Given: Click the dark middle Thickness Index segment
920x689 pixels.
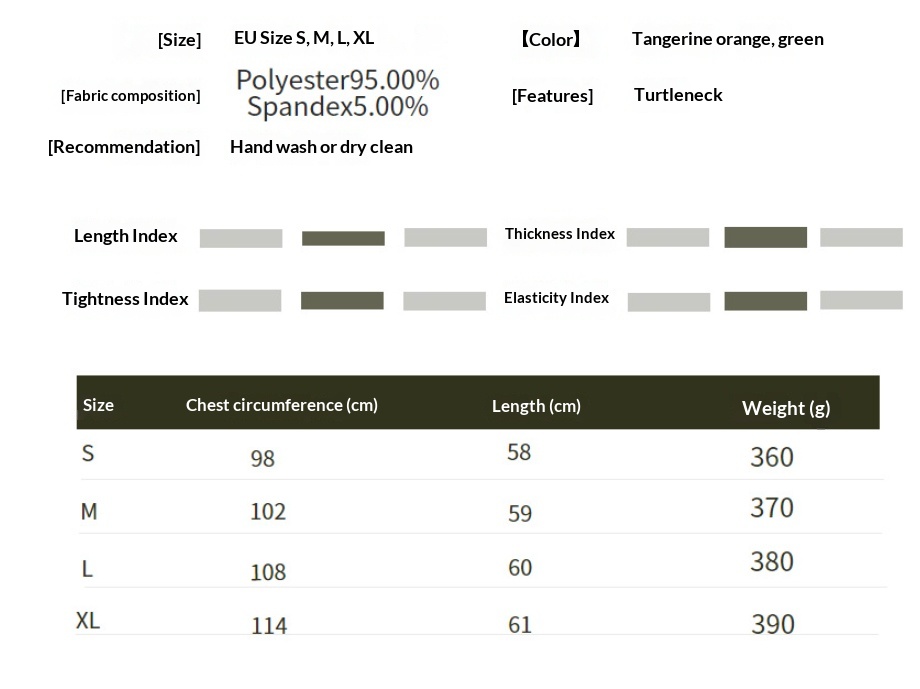Looking at the screenshot, I should (x=765, y=237).
